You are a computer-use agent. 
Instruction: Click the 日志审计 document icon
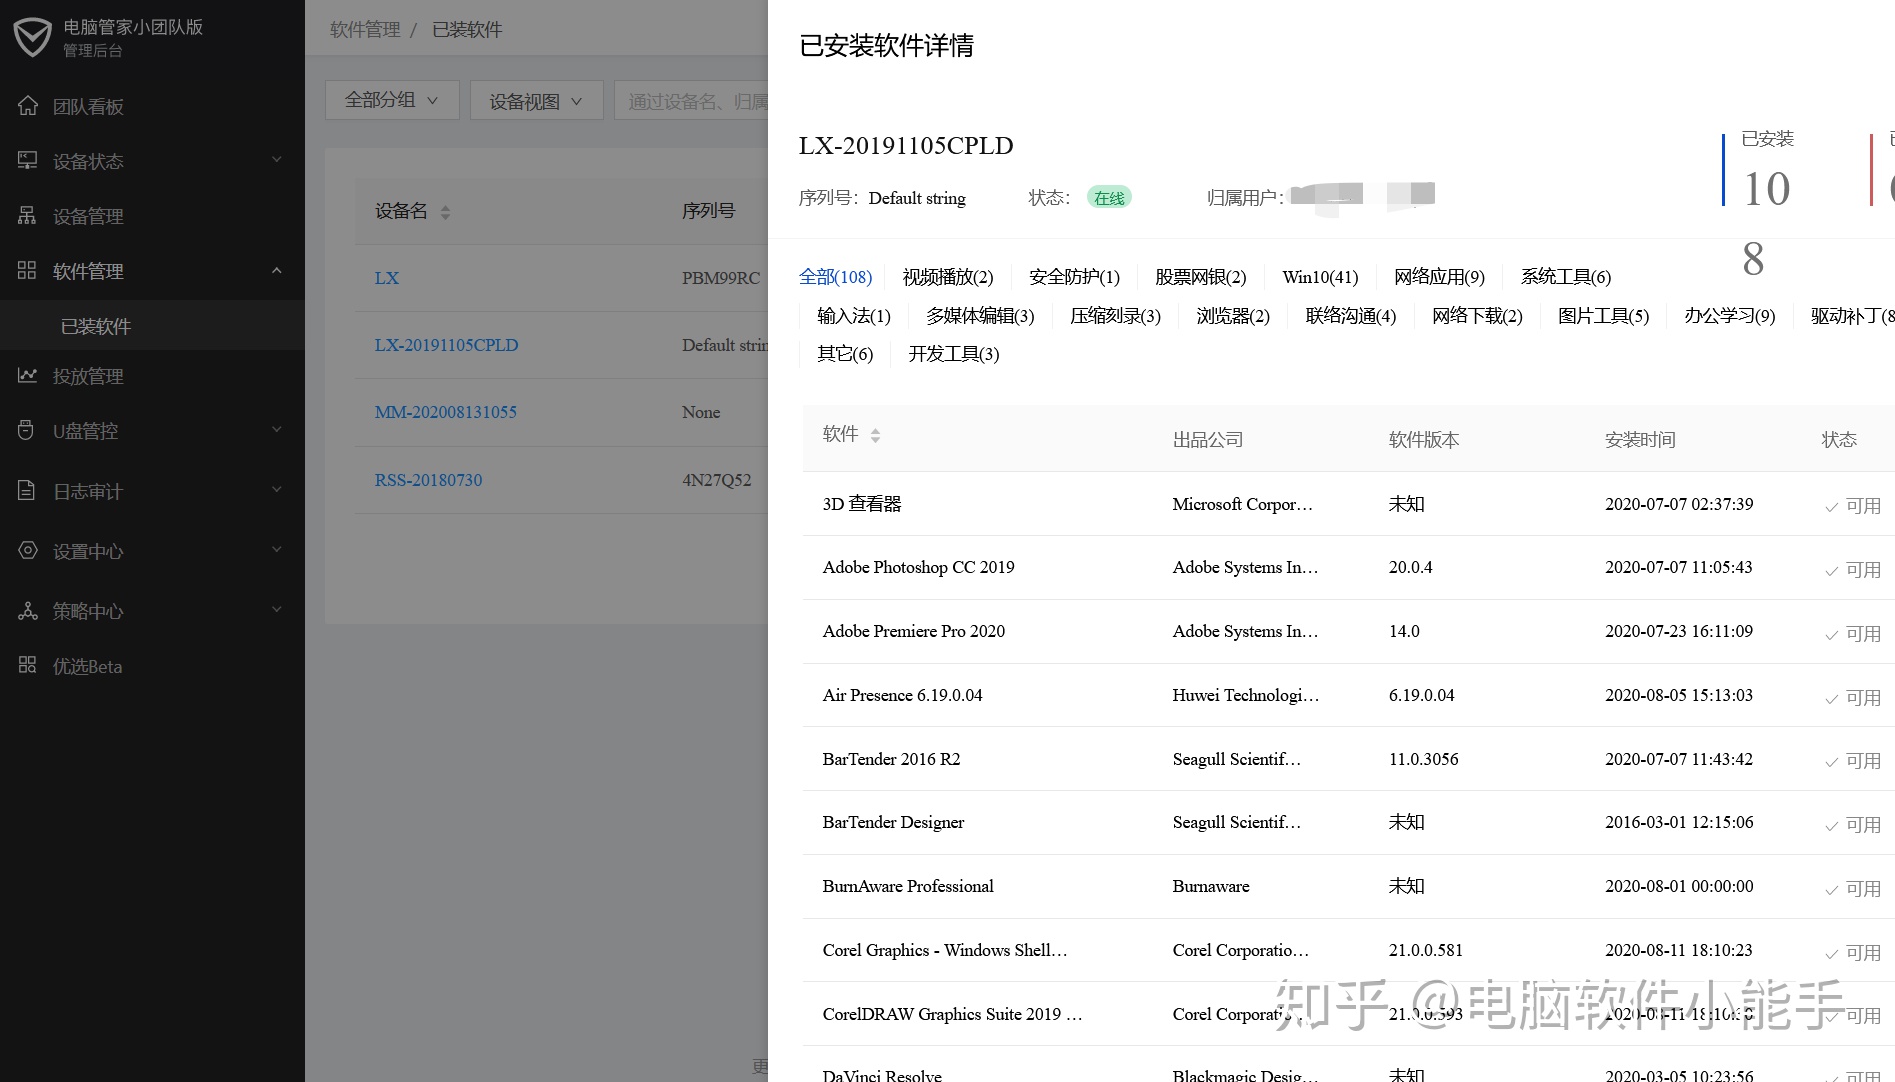pyautogui.click(x=28, y=491)
